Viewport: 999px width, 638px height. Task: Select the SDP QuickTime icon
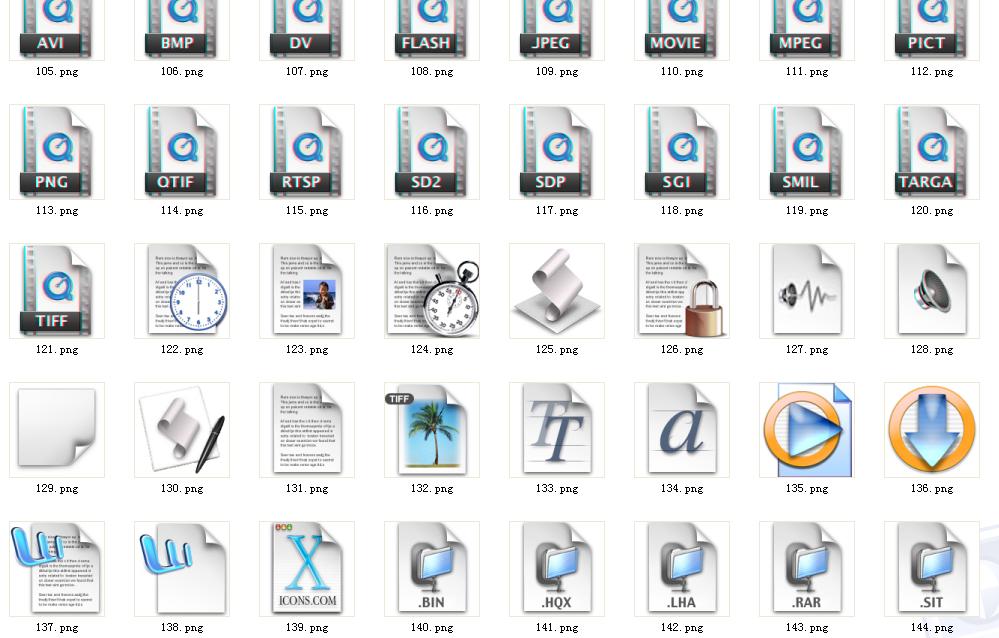[557, 152]
